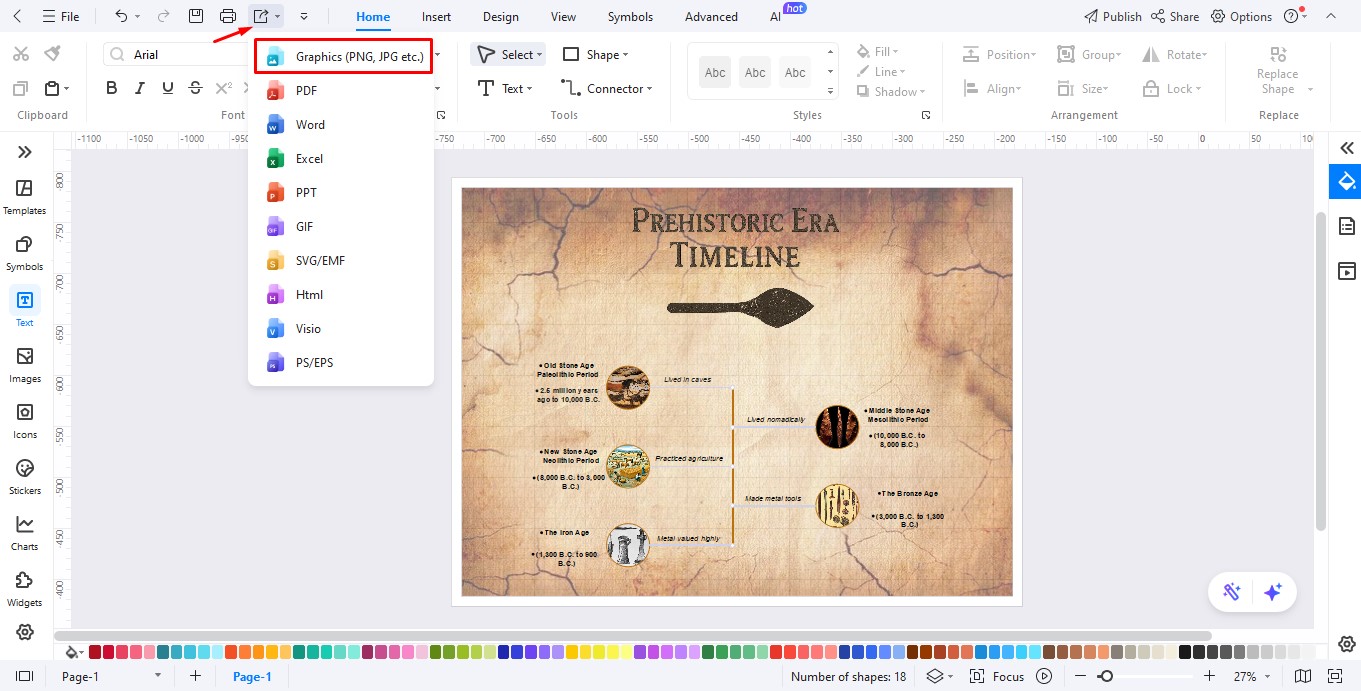The width and height of the screenshot is (1361, 691).
Task: Toggle underline formatting
Action: (167, 87)
